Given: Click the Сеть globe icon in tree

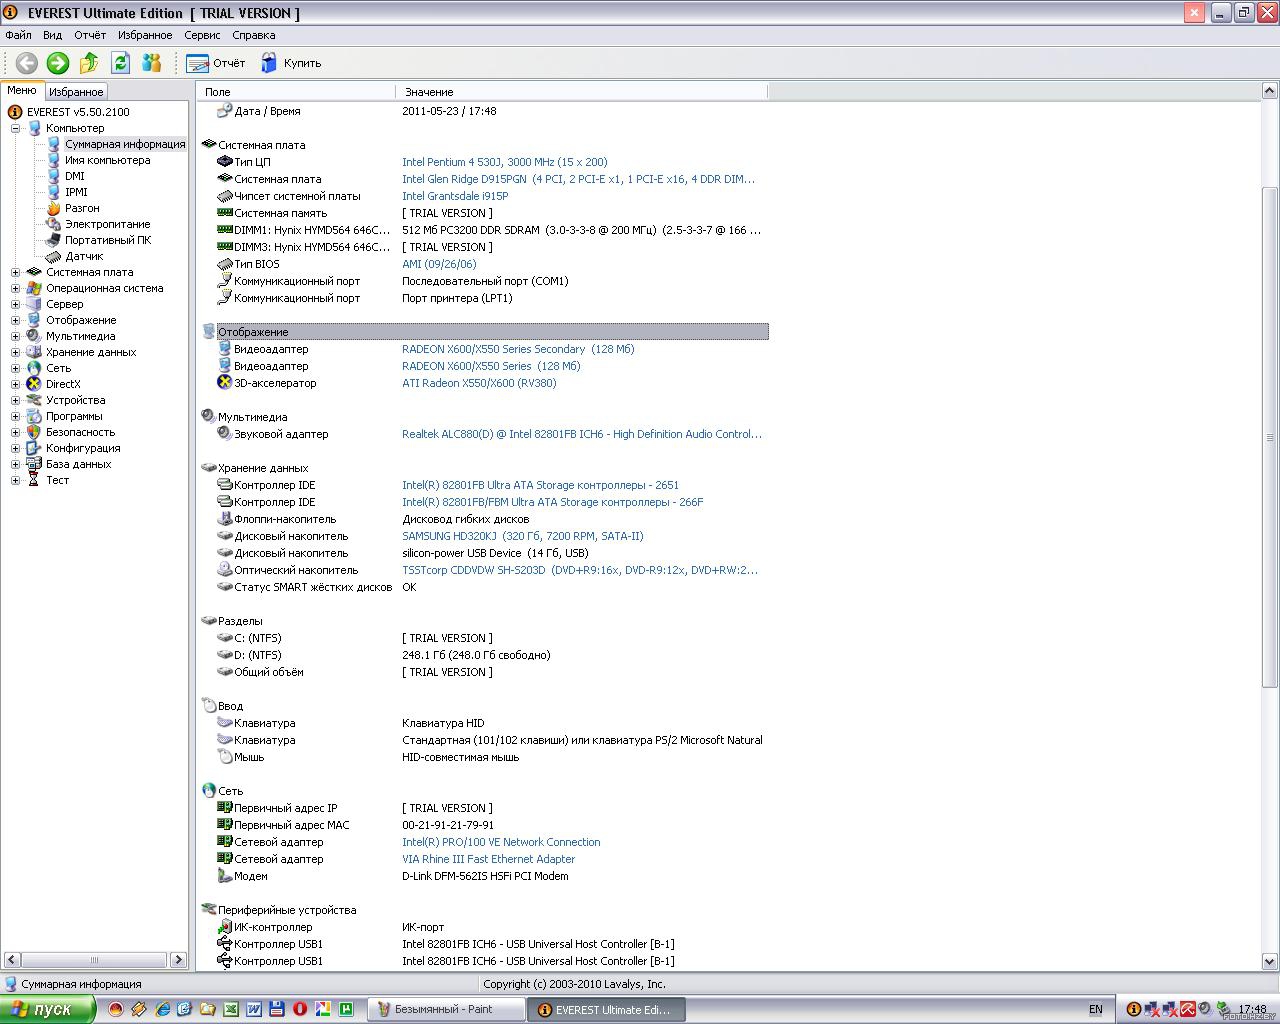Looking at the screenshot, I should point(34,368).
